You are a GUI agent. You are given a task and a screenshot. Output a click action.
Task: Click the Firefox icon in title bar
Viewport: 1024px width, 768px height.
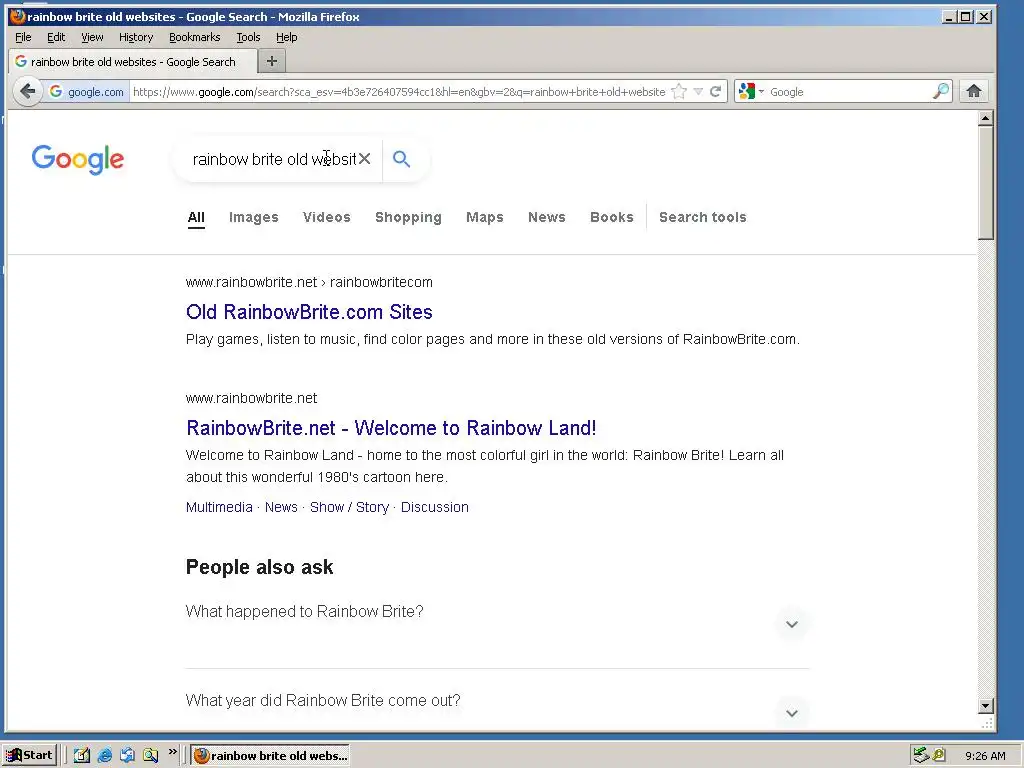(18, 16)
